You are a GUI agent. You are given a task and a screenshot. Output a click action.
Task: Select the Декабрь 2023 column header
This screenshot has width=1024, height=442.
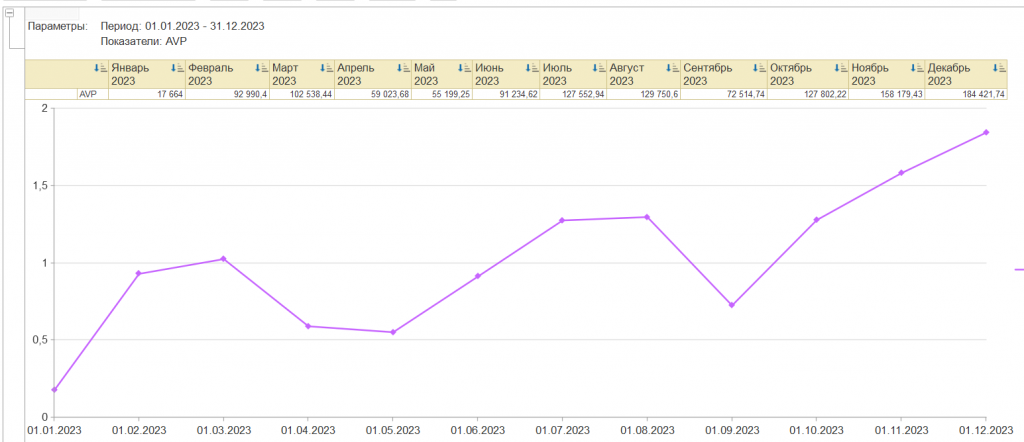(x=966, y=74)
